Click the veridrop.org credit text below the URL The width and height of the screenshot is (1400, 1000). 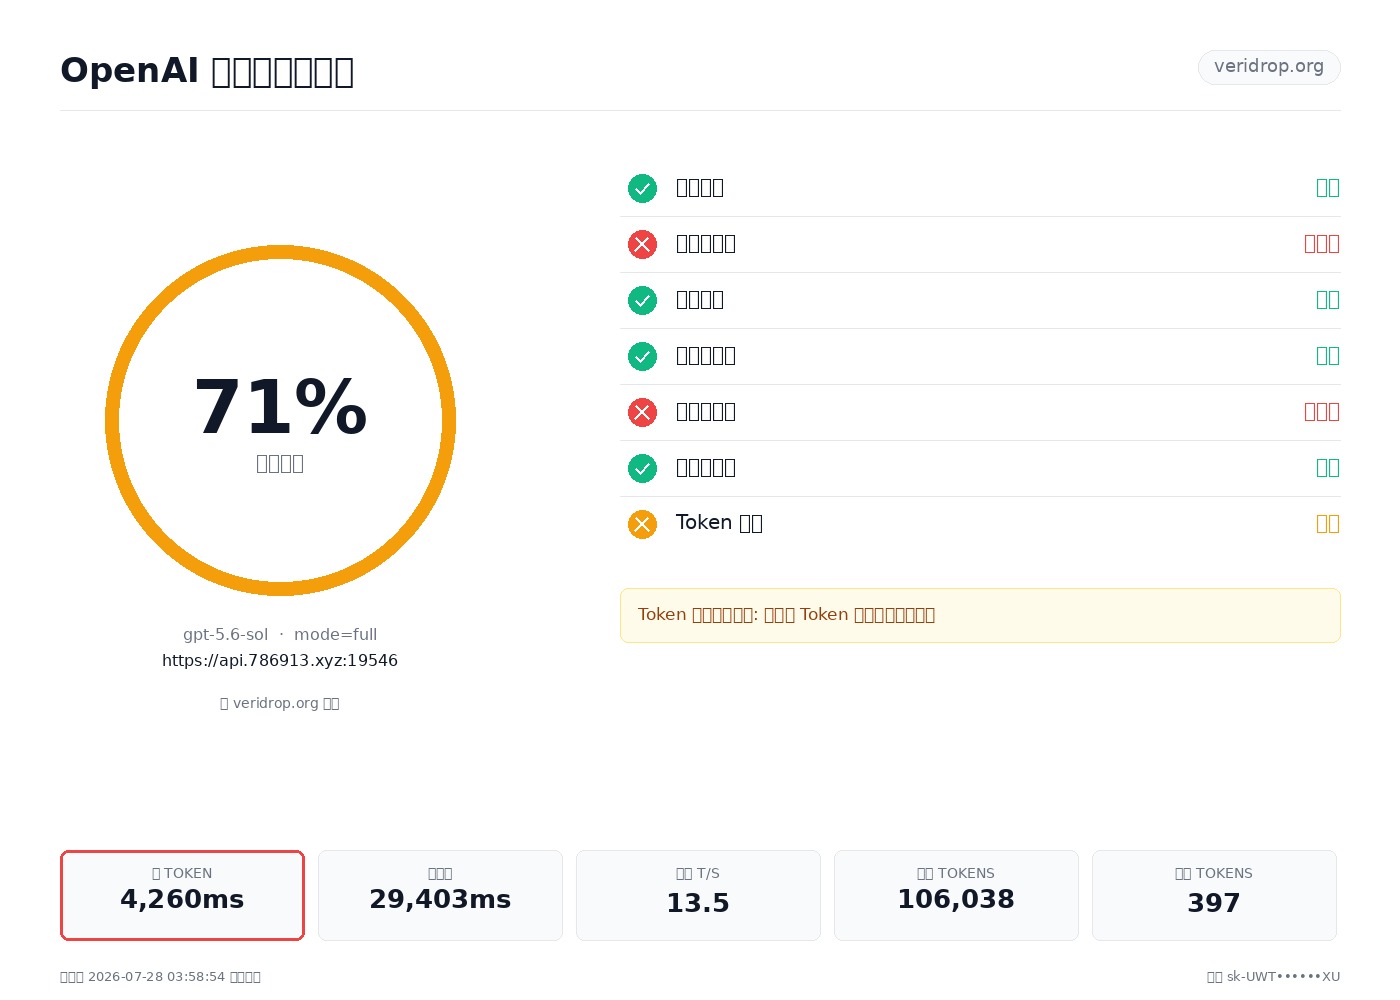(x=280, y=703)
